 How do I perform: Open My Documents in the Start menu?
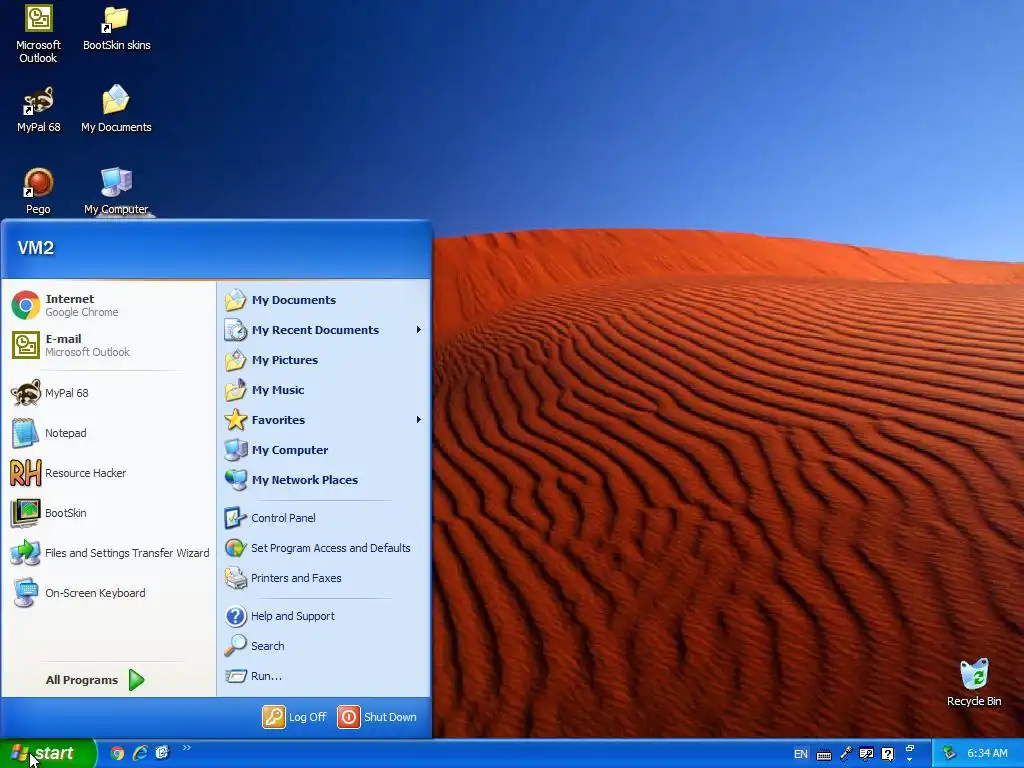(324, 300)
